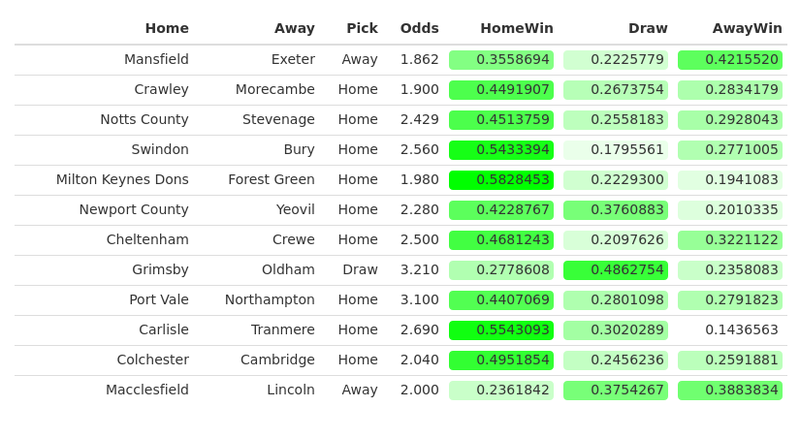Image resolution: width=800 pixels, height=438 pixels.
Task: Click the AwayWin column header
Action: (747, 28)
